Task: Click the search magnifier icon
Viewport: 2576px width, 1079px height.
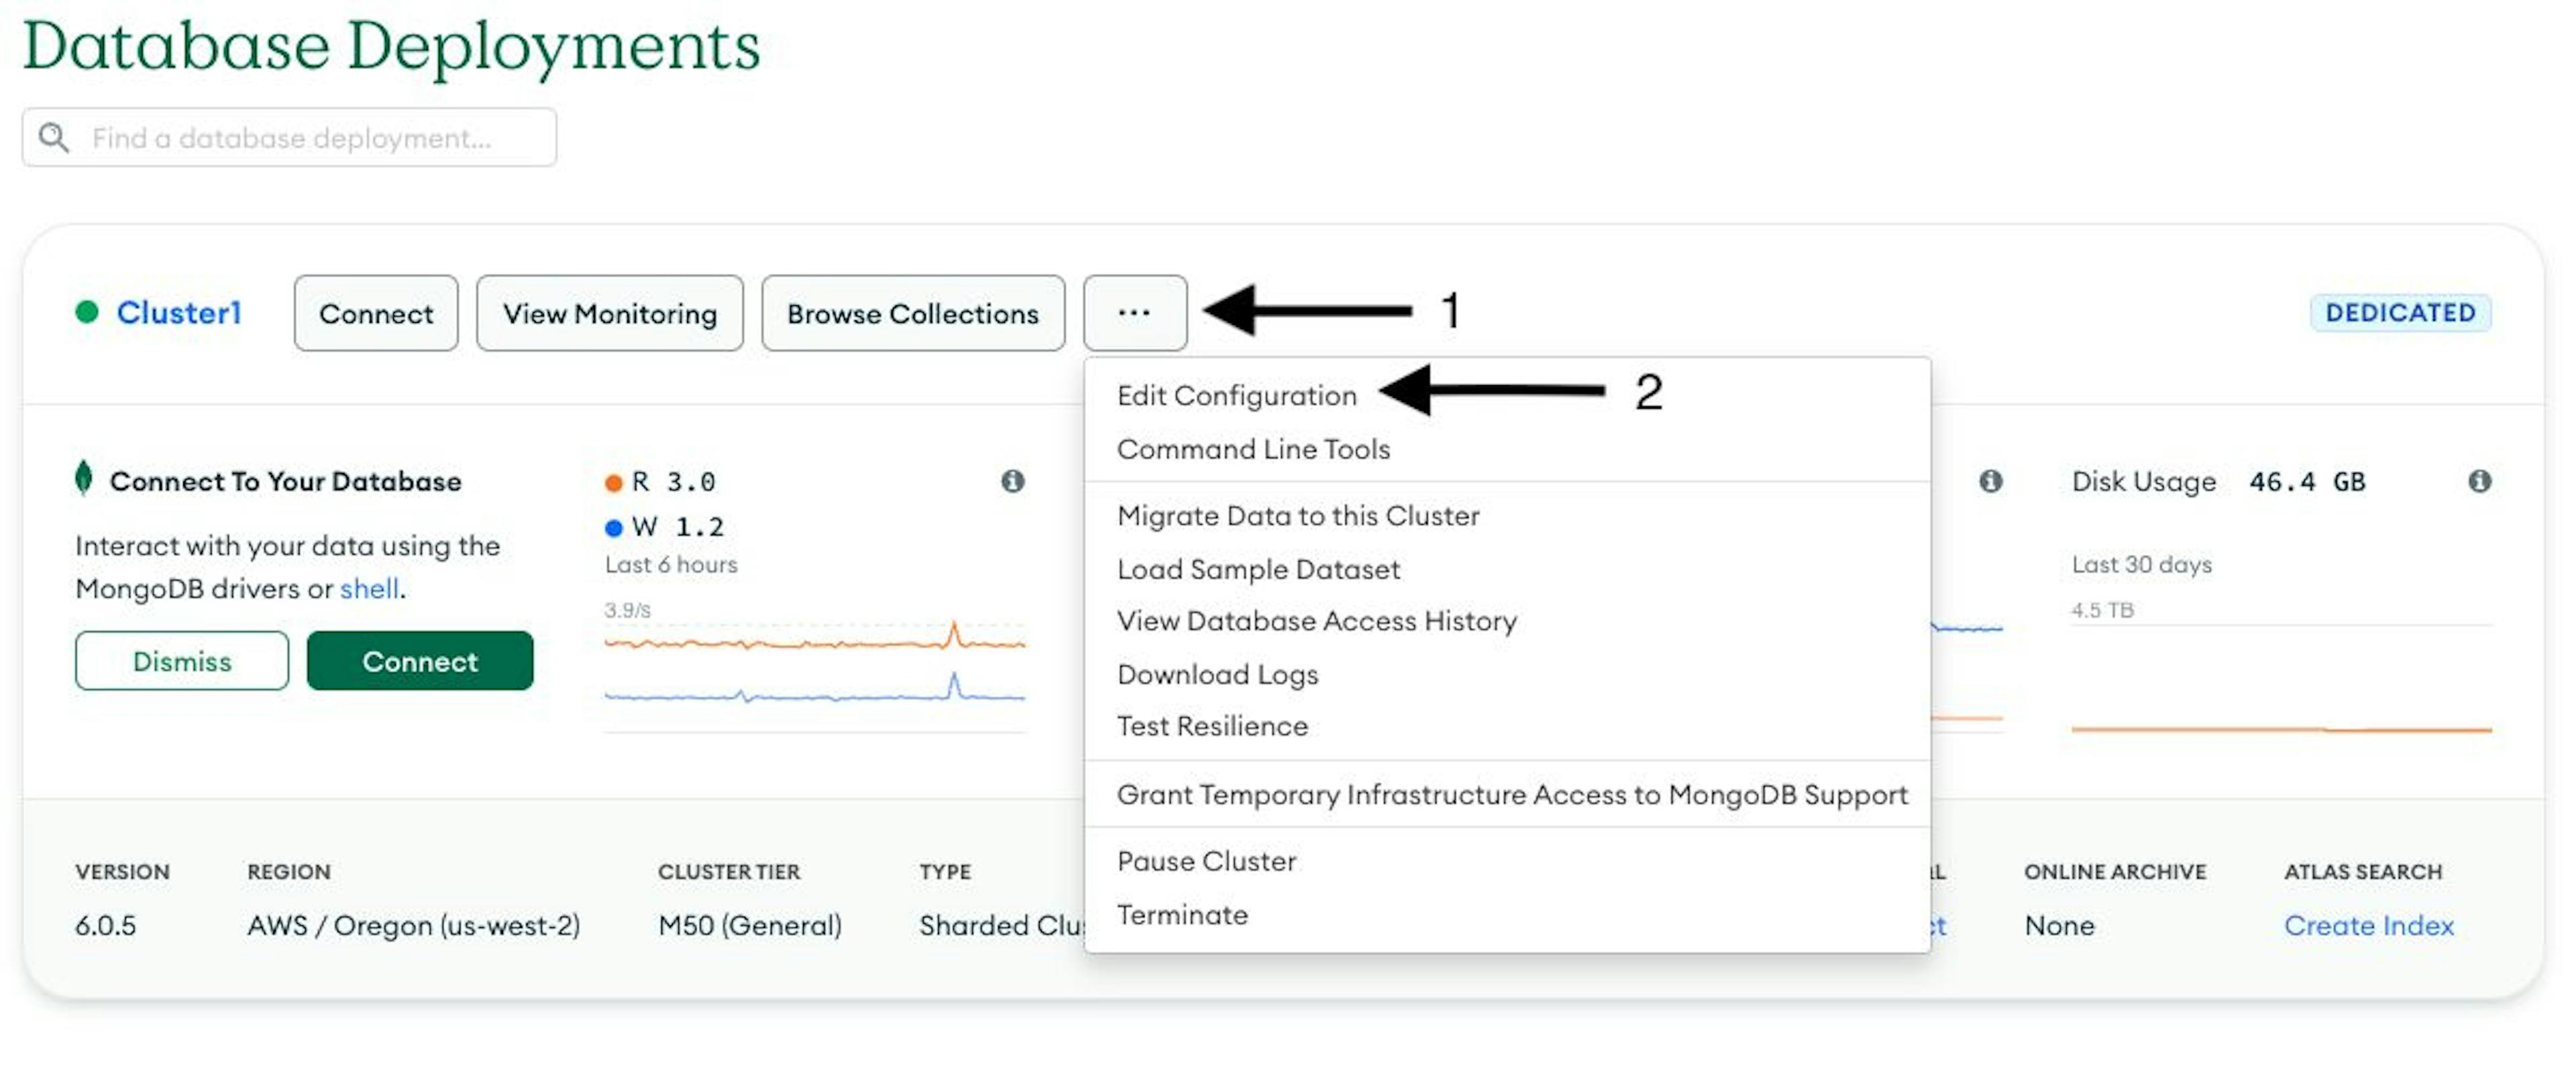Action: [54, 137]
